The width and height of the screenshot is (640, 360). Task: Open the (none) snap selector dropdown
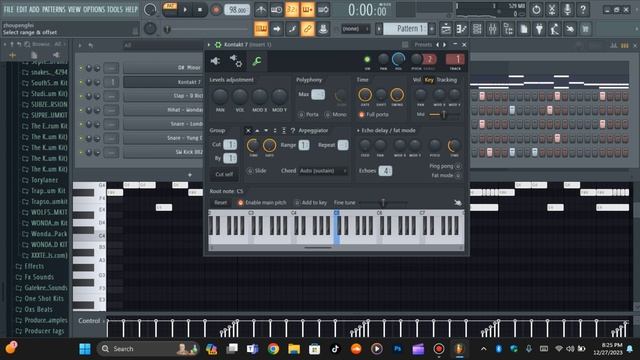click(356, 29)
